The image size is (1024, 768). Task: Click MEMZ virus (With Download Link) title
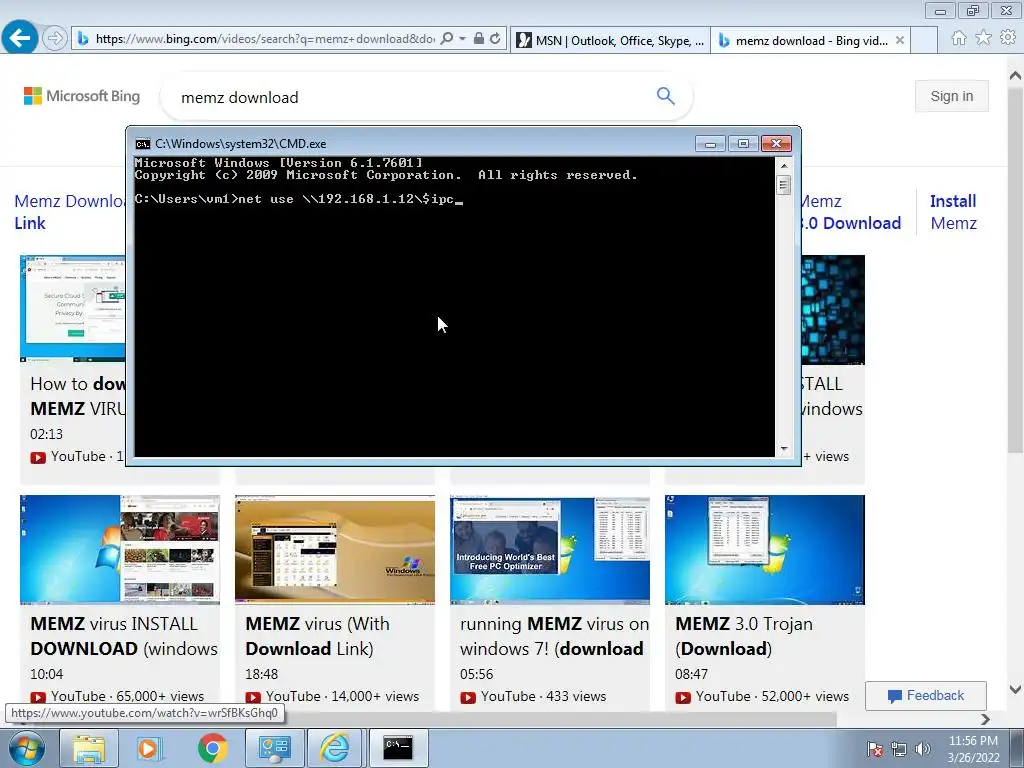317,636
